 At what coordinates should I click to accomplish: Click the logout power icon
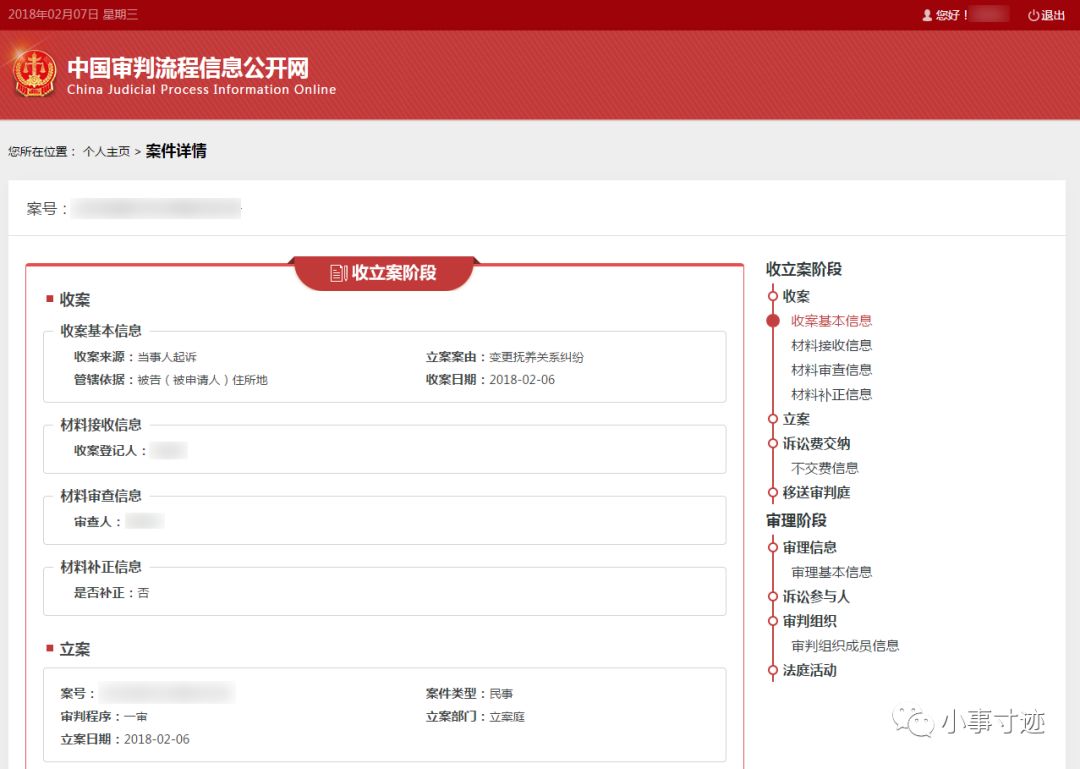click(1034, 15)
